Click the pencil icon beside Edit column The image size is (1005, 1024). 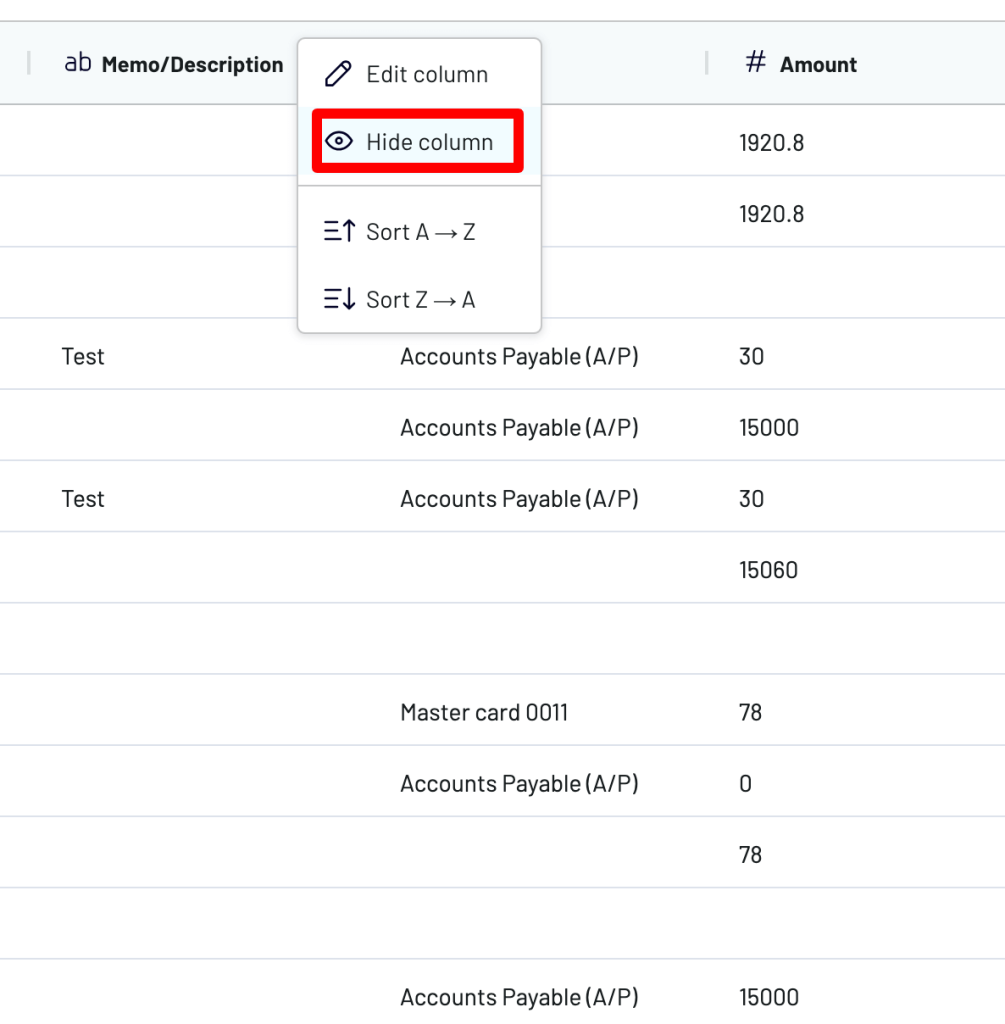(339, 74)
